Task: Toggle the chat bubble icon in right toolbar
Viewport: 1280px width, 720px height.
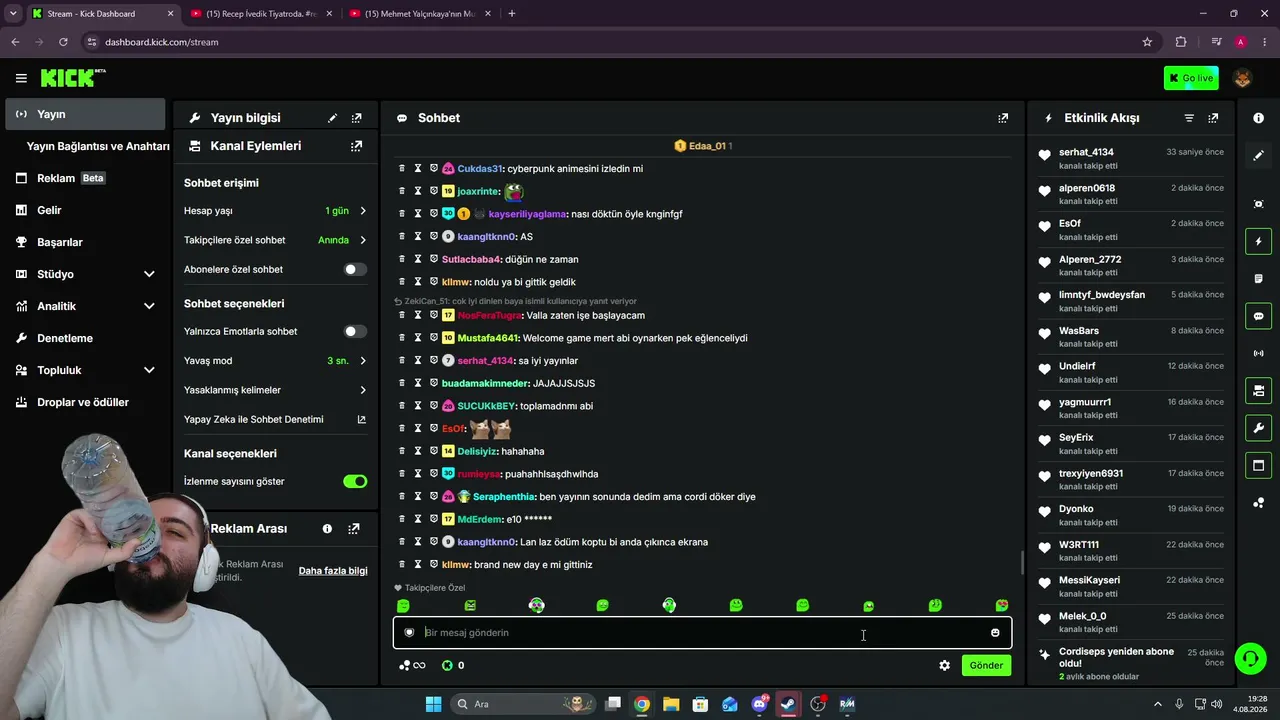Action: (1258, 316)
